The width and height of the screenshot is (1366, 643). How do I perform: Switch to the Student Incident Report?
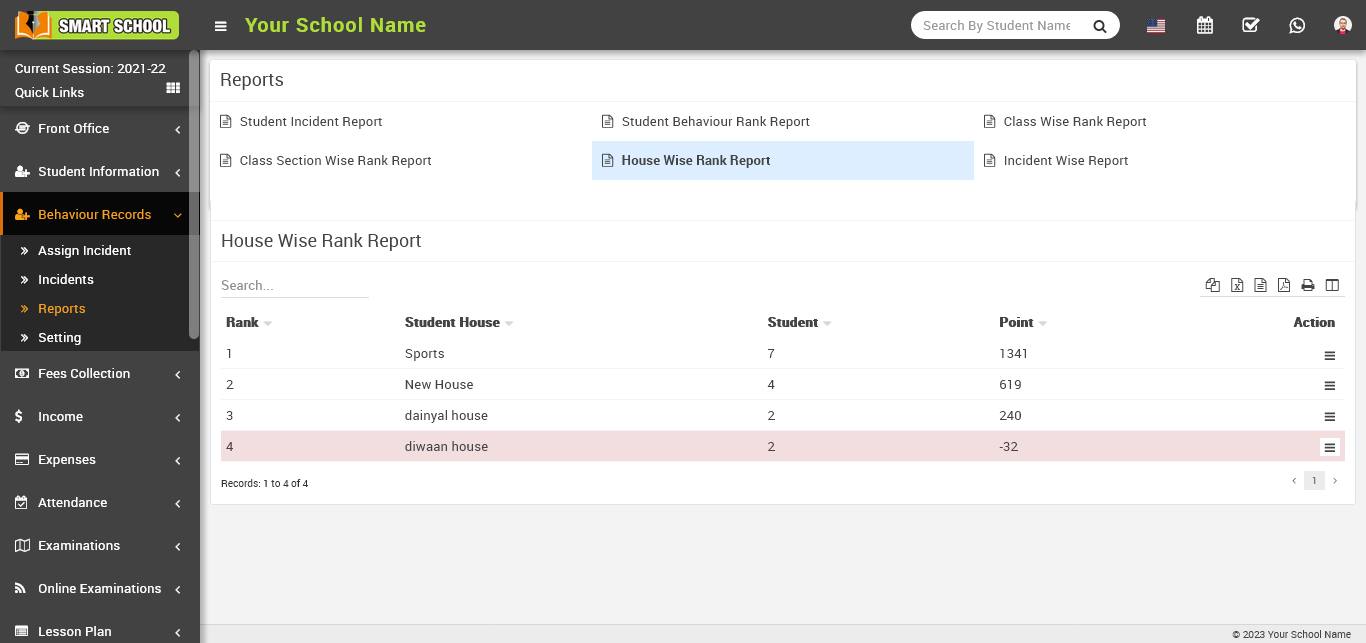pos(310,121)
